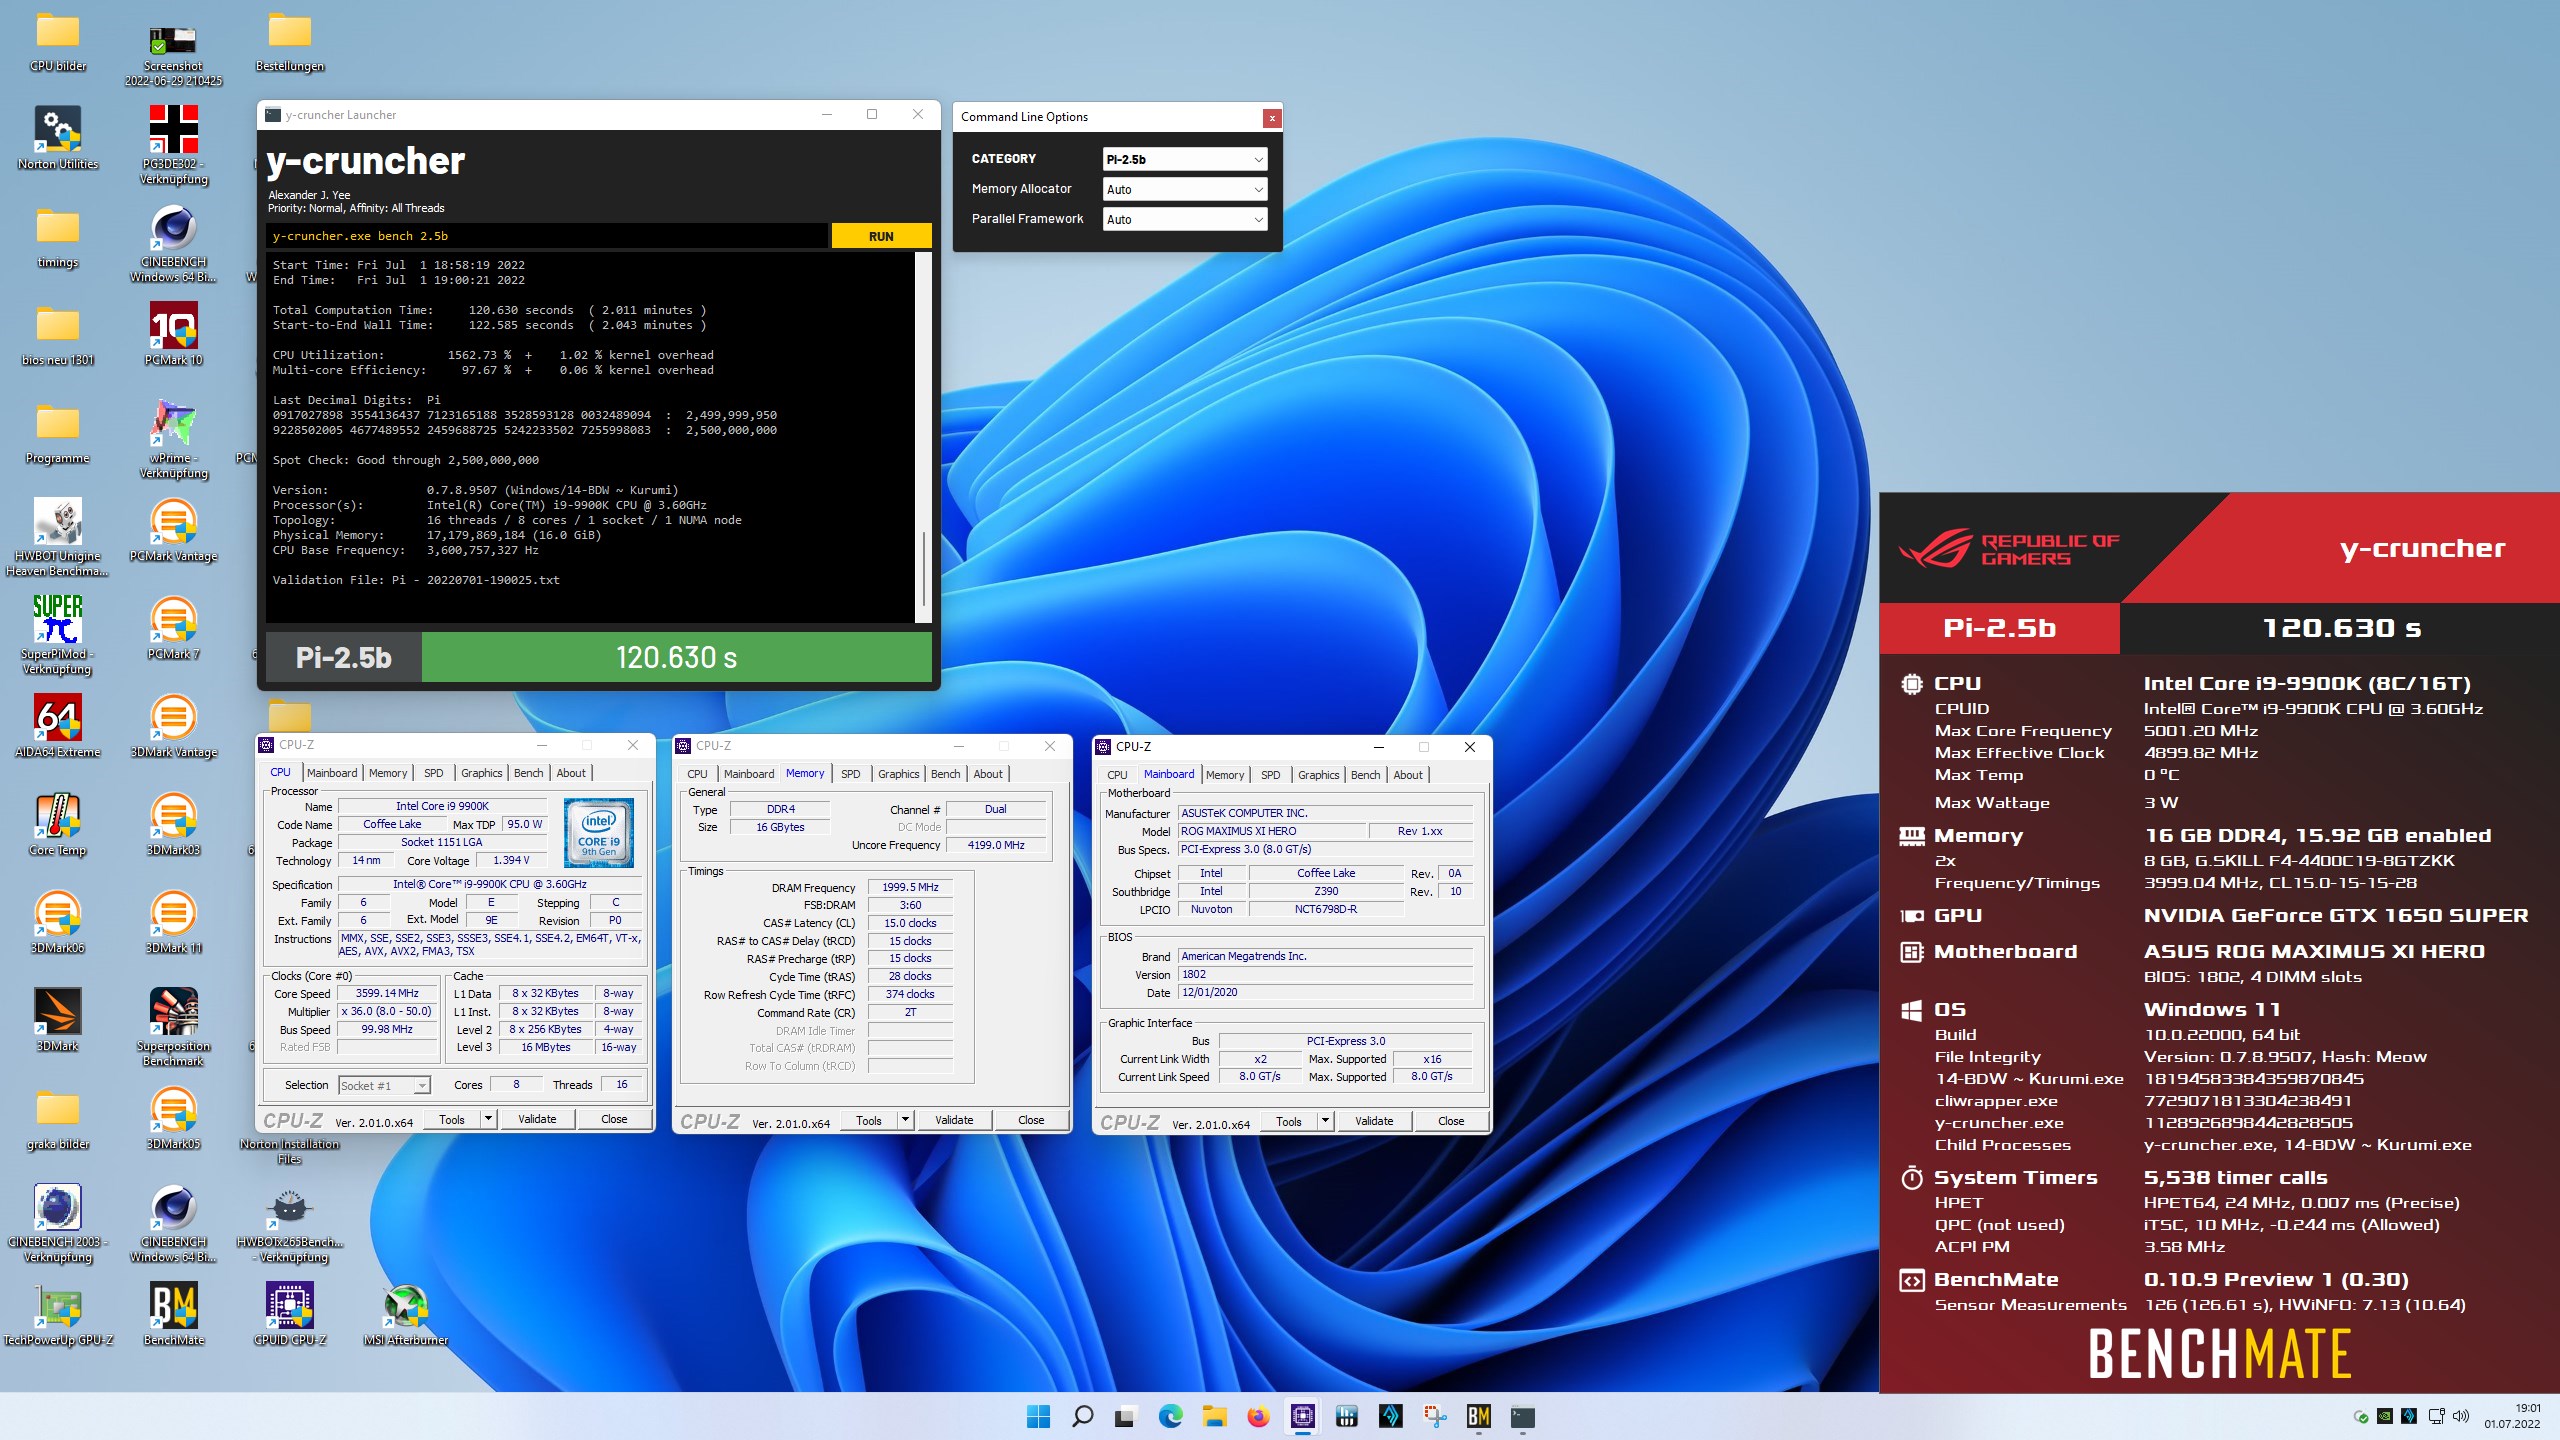The height and width of the screenshot is (1440, 2560).
Task: Expand the Parallel Framework dropdown
Action: click(x=1185, y=219)
